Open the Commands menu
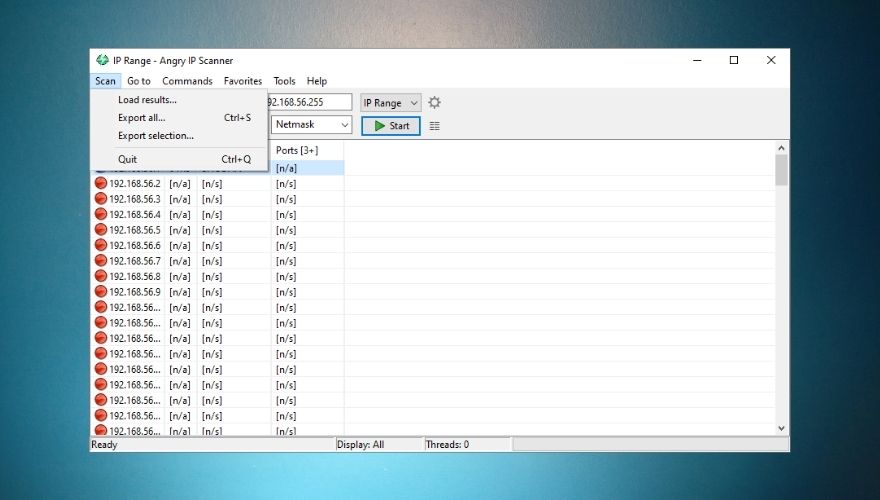Viewport: 880px width, 500px height. coord(187,81)
